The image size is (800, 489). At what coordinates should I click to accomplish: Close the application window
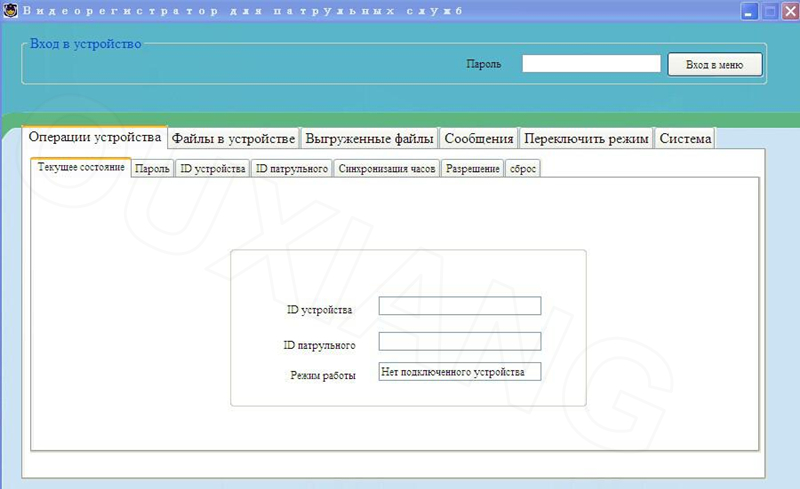pos(790,11)
